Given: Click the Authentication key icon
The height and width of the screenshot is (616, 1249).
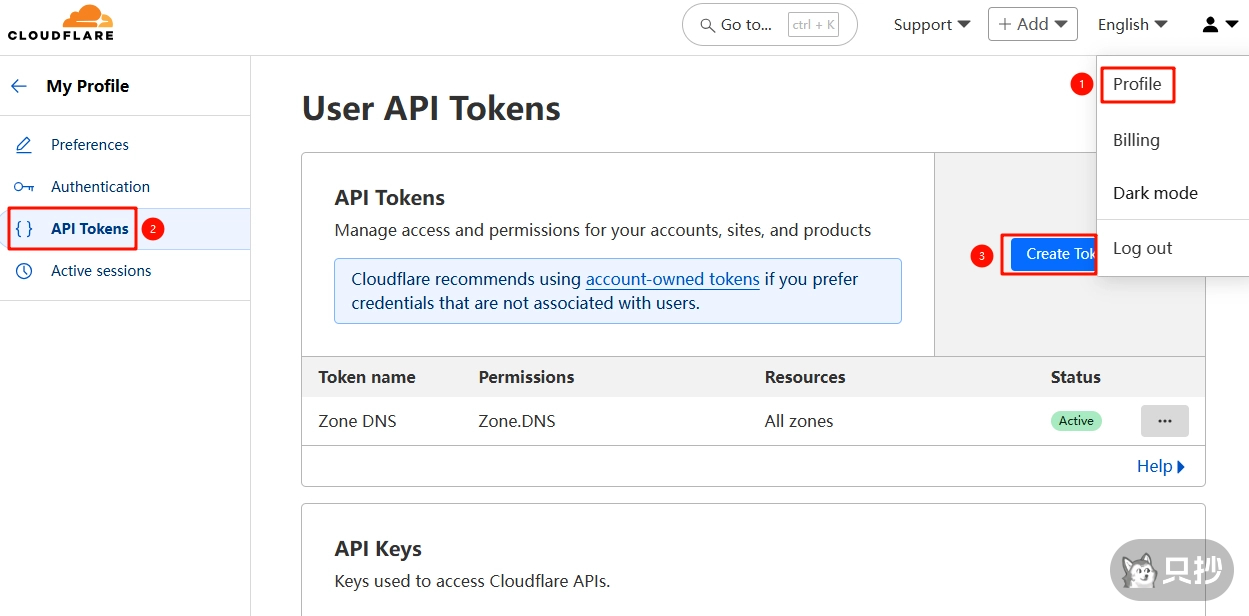Looking at the screenshot, I should click(x=24, y=186).
